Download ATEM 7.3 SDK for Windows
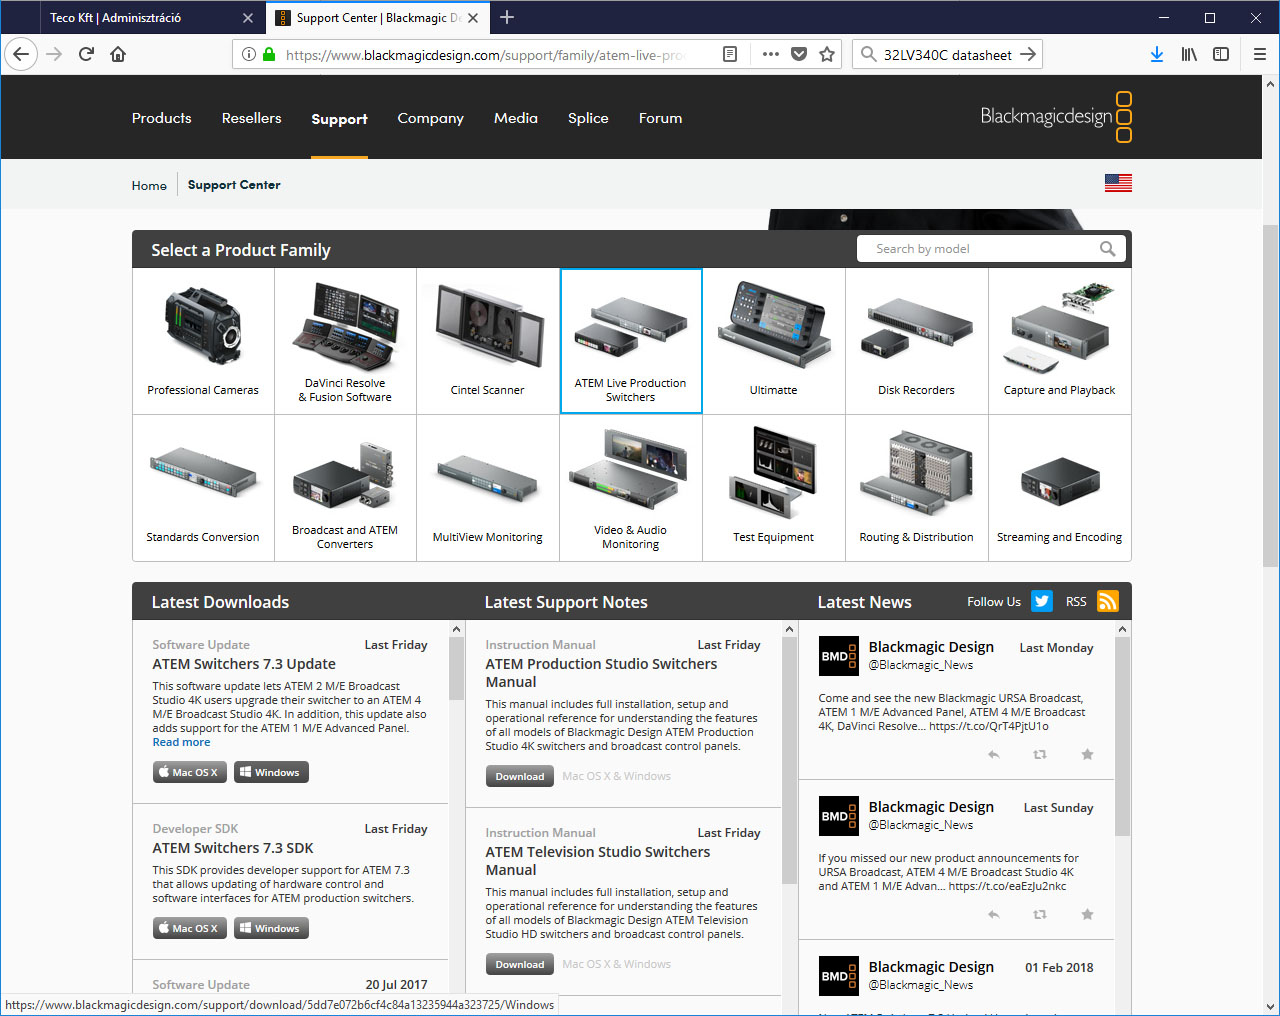The width and height of the screenshot is (1280, 1016). [x=271, y=928]
